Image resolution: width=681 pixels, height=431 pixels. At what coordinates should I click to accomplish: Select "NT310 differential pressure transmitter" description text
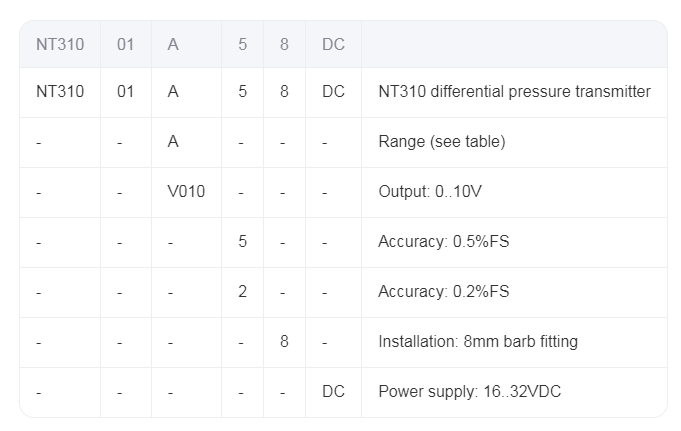click(x=514, y=92)
